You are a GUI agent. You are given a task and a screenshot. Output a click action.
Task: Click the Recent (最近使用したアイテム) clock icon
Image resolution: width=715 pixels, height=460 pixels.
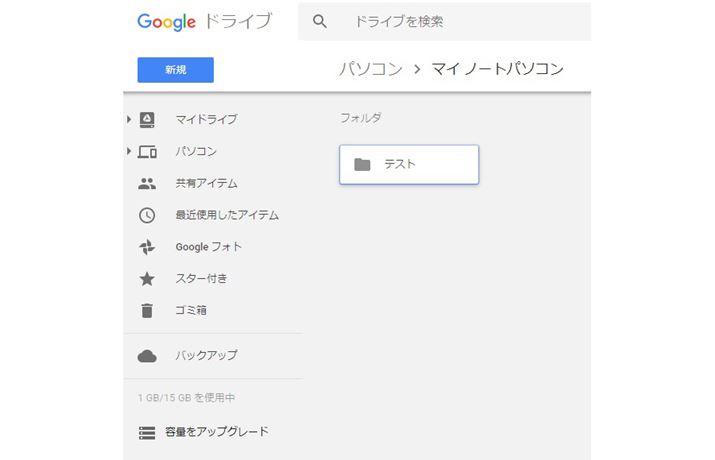147,215
